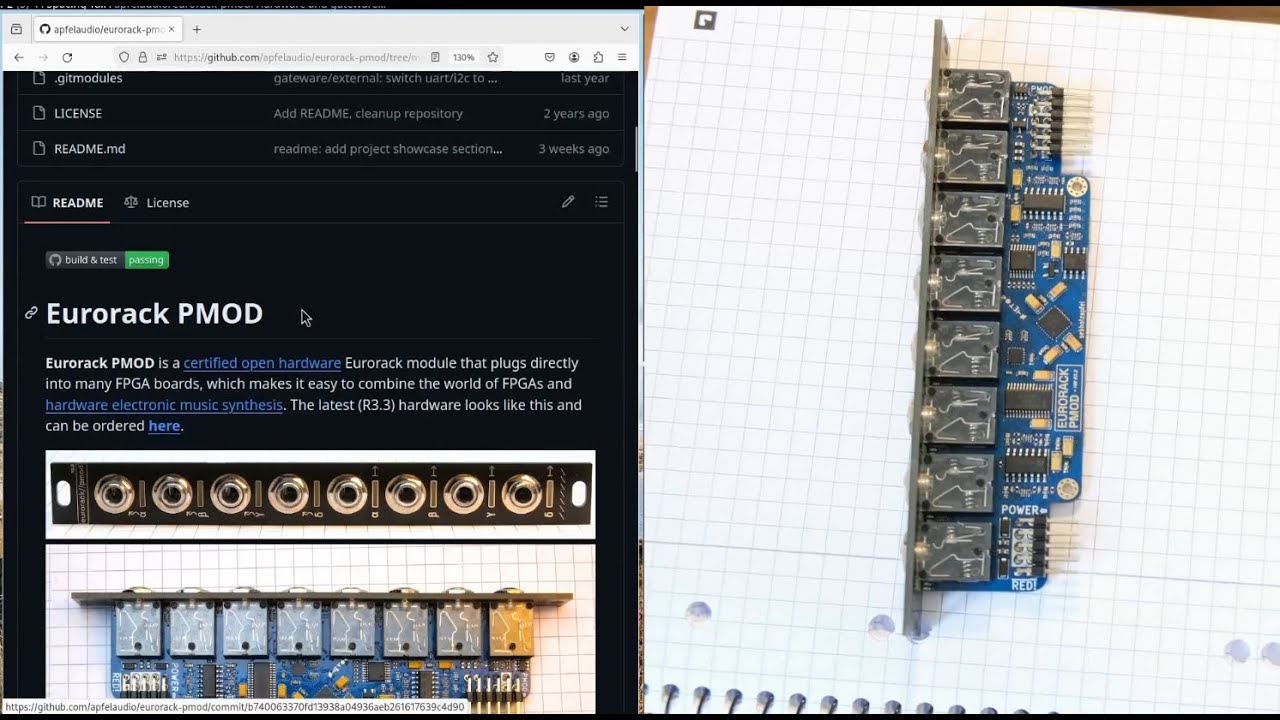Go forward one page
The image size is (1280, 720).
[43, 57]
